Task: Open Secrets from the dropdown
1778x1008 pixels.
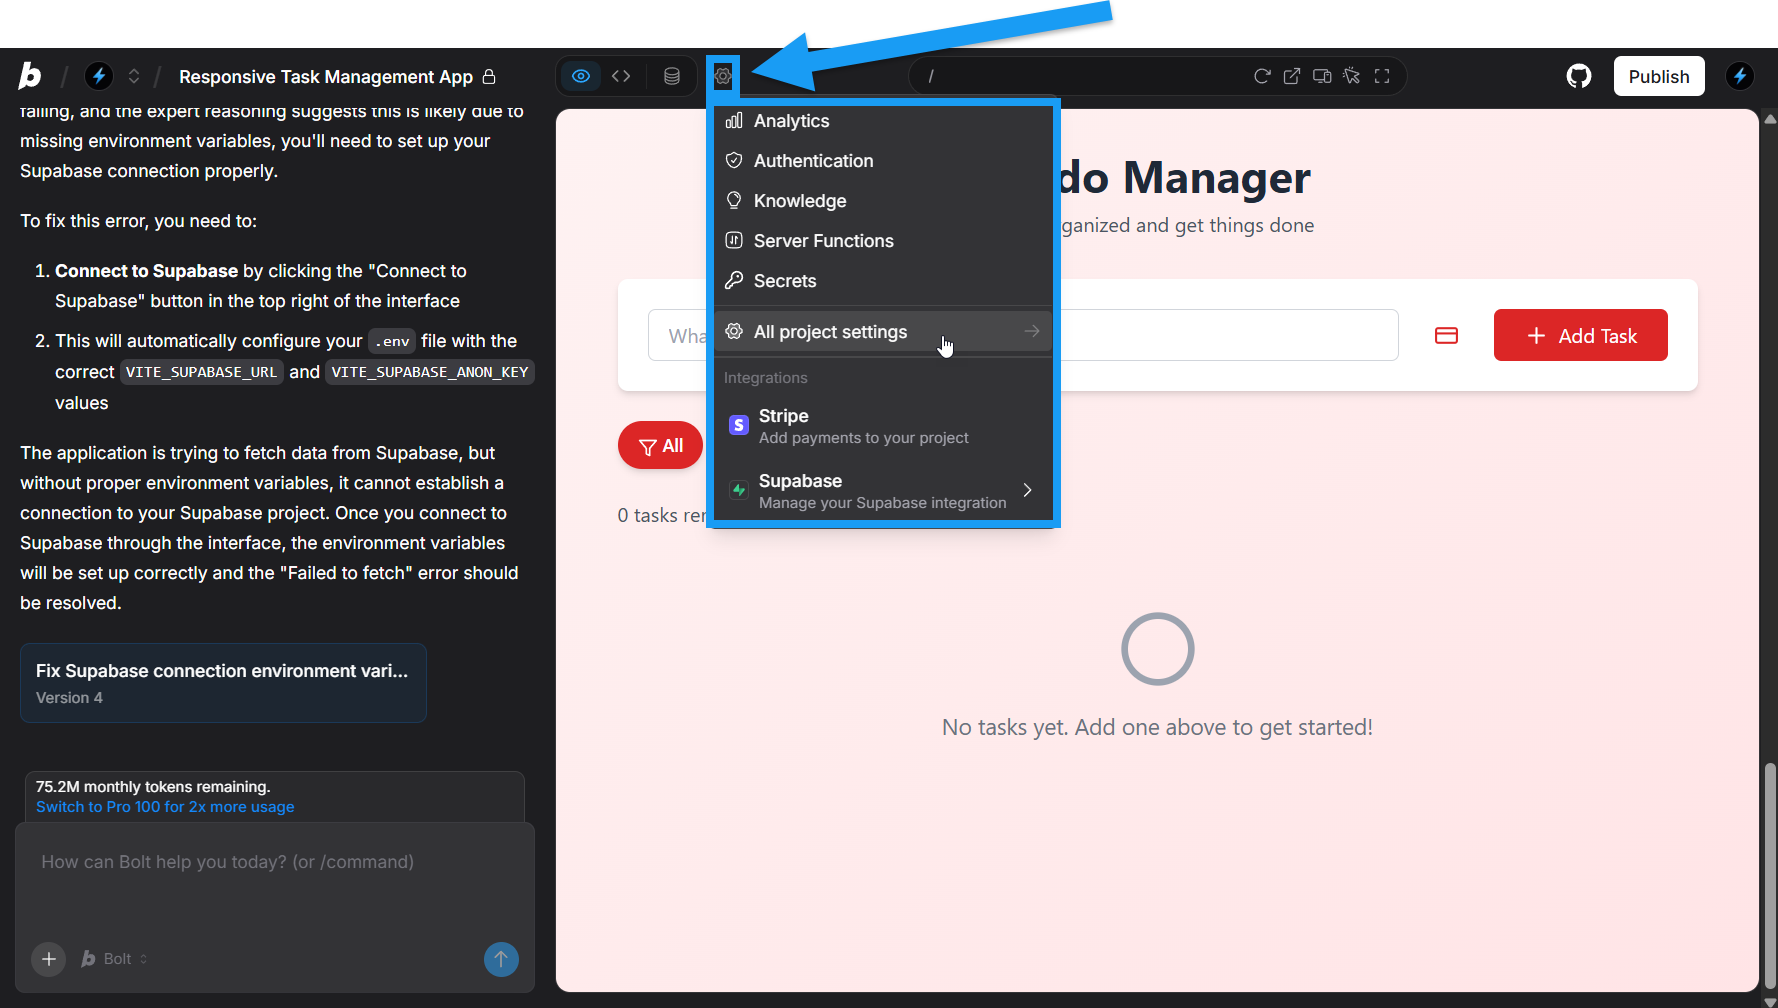Action: [883, 281]
